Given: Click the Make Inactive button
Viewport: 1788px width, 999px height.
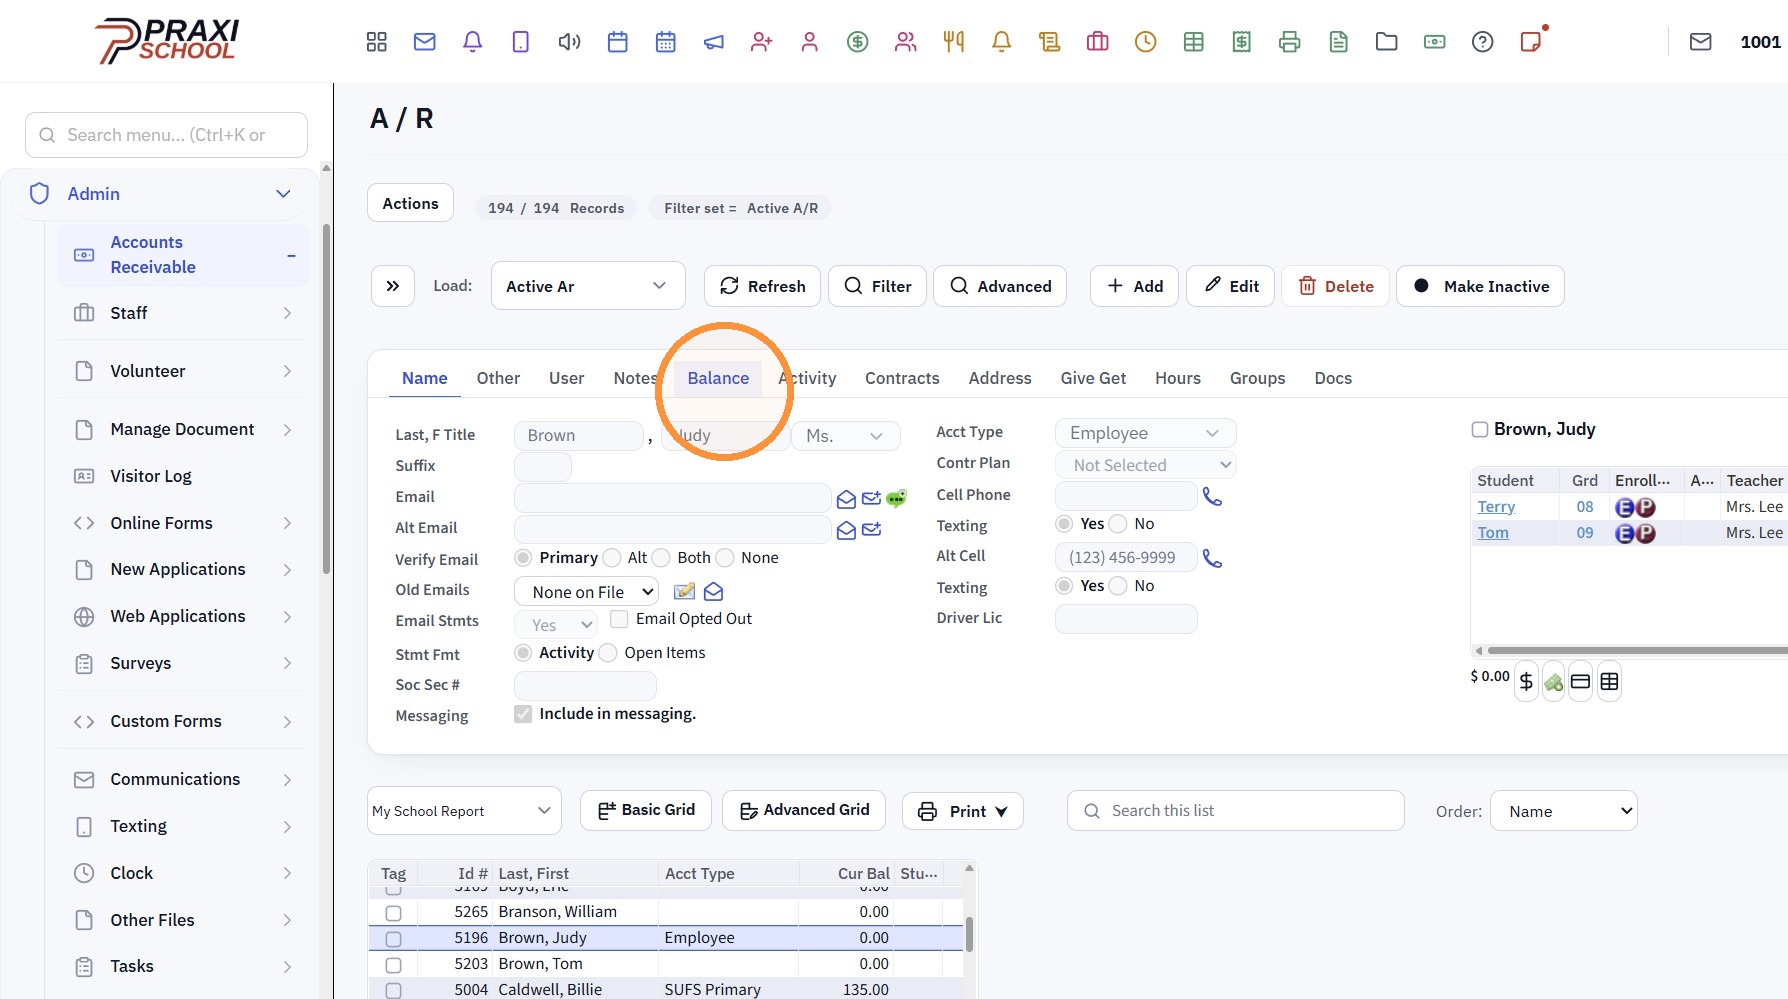Looking at the screenshot, I should (1480, 286).
